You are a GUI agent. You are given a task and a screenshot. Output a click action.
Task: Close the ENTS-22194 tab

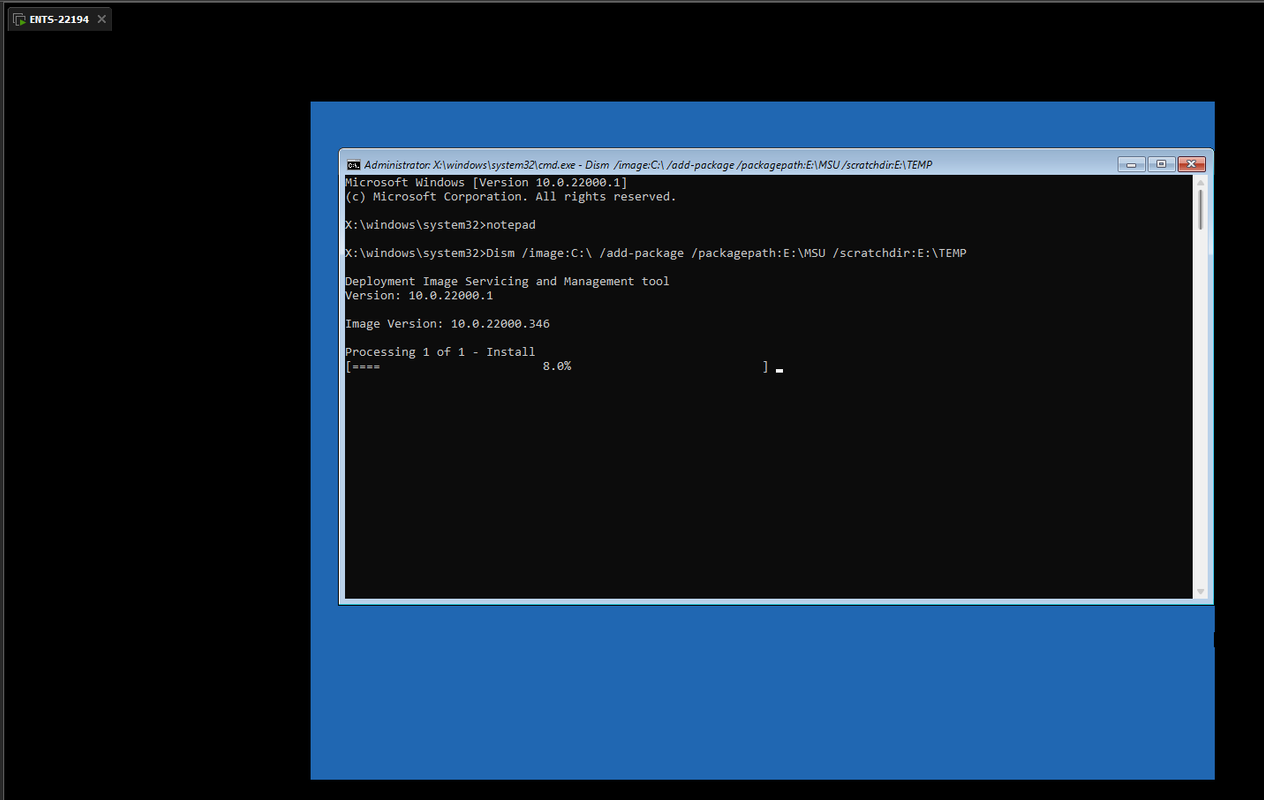(101, 19)
